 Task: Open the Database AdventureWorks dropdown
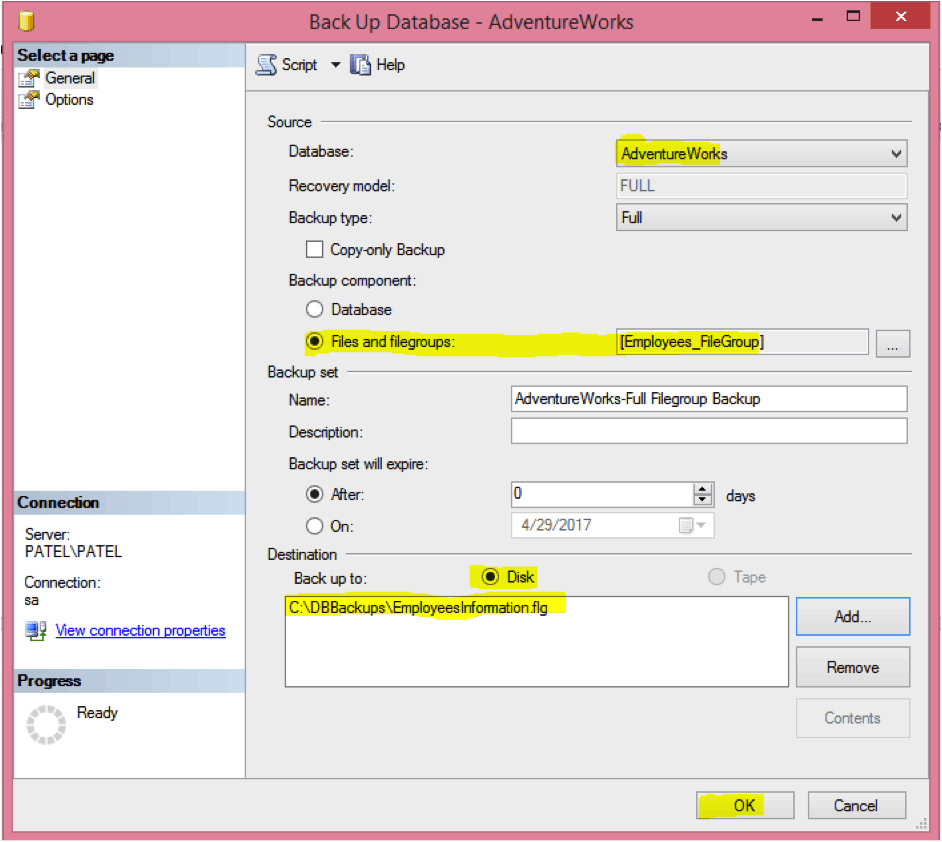click(x=761, y=154)
